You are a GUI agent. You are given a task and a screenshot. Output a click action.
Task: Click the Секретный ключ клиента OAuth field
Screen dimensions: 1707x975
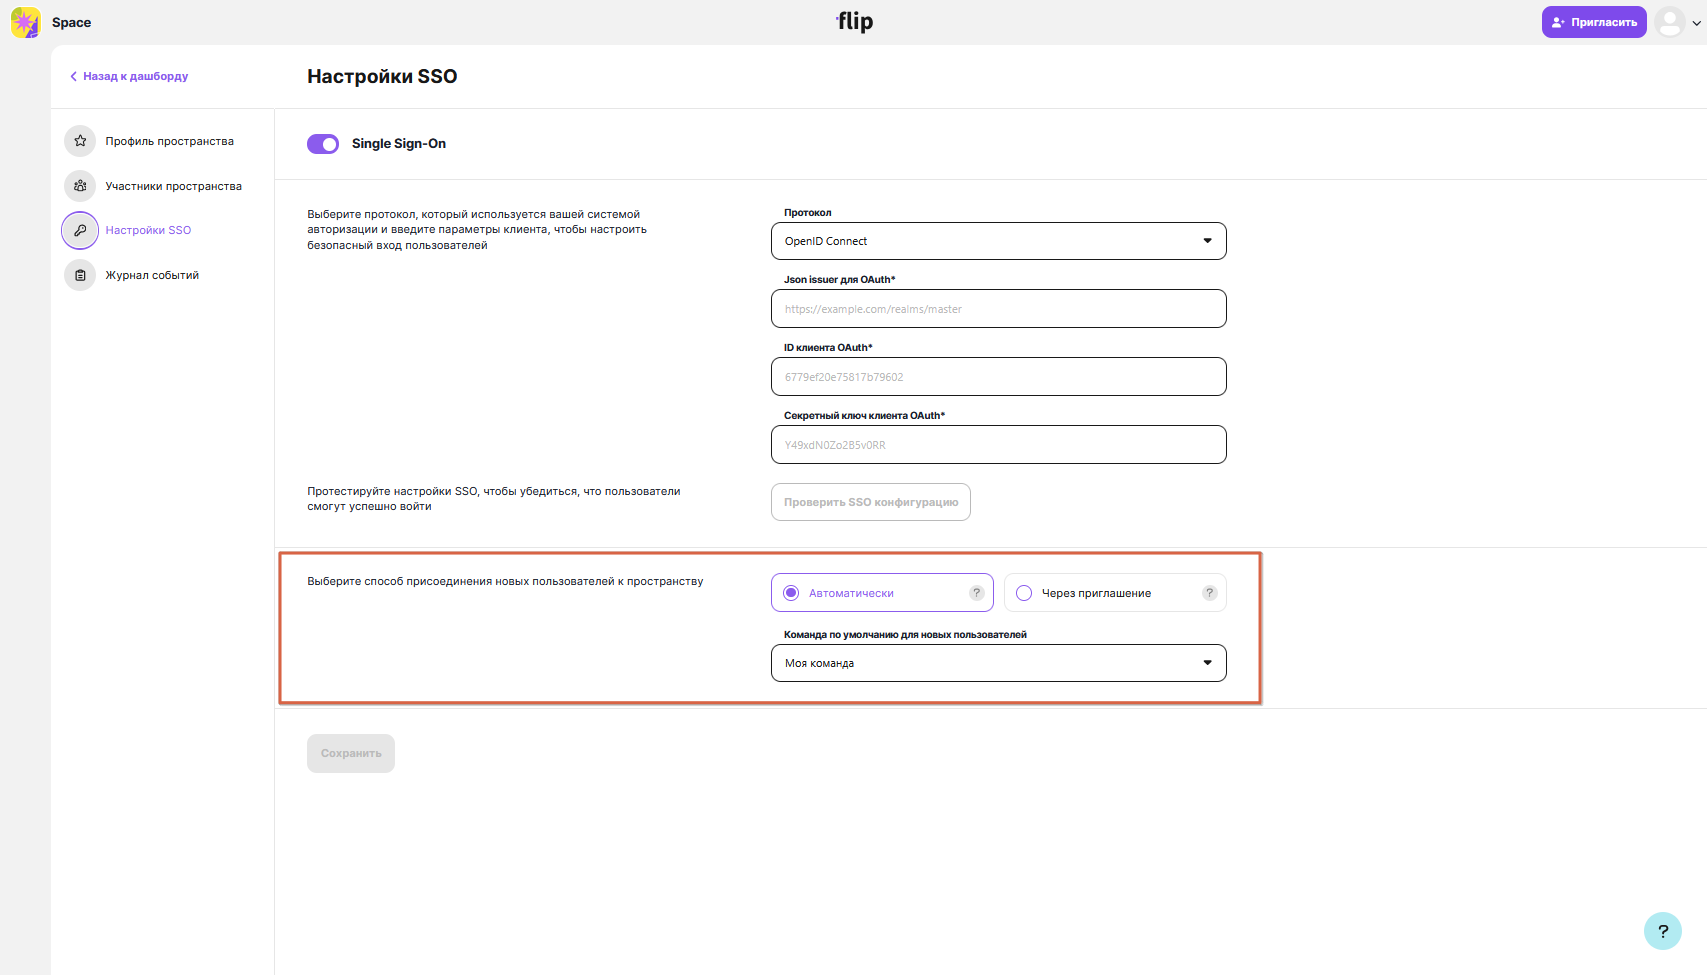coord(999,445)
